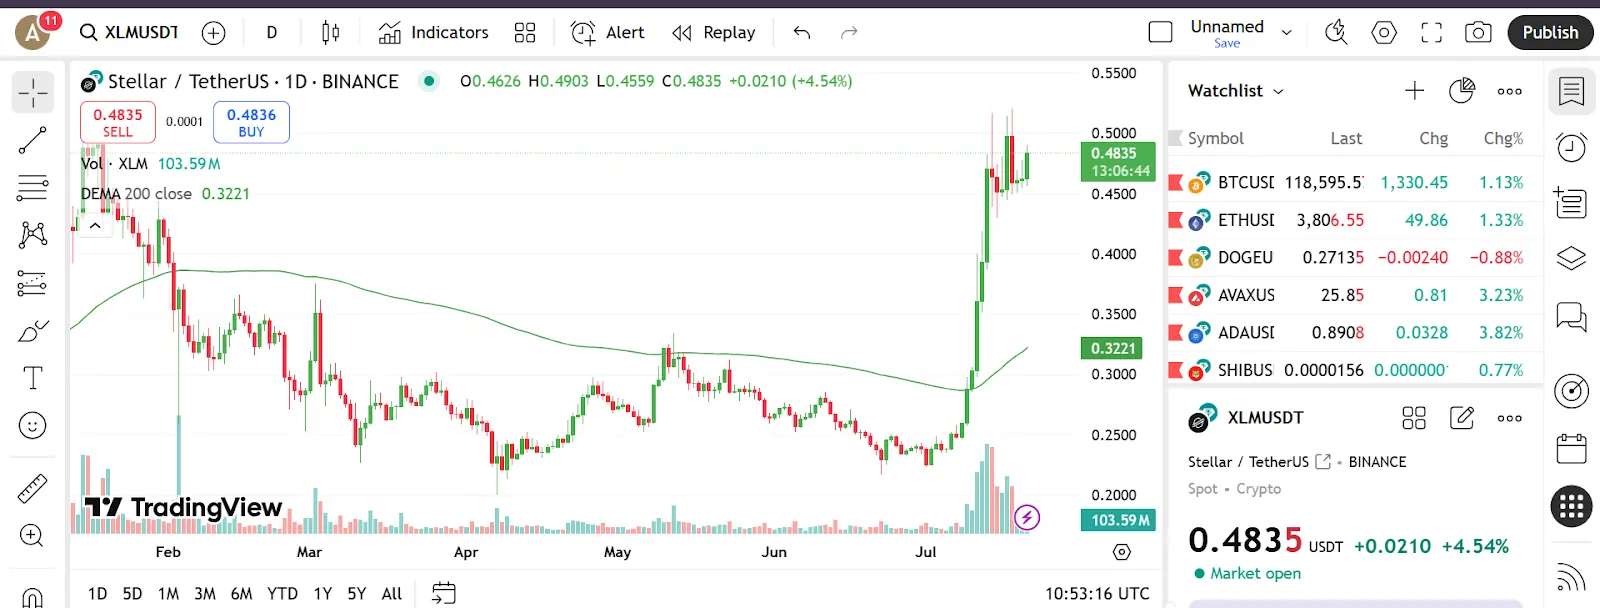The width and height of the screenshot is (1600, 608).
Task: Select DOGEU row in watchlist
Action: [1355, 258]
